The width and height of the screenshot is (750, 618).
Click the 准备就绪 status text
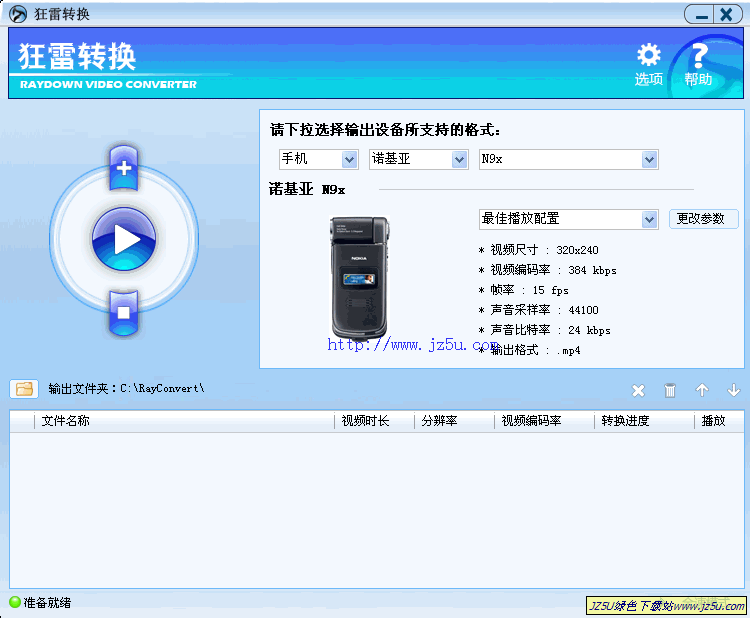click(x=47, y=603)
